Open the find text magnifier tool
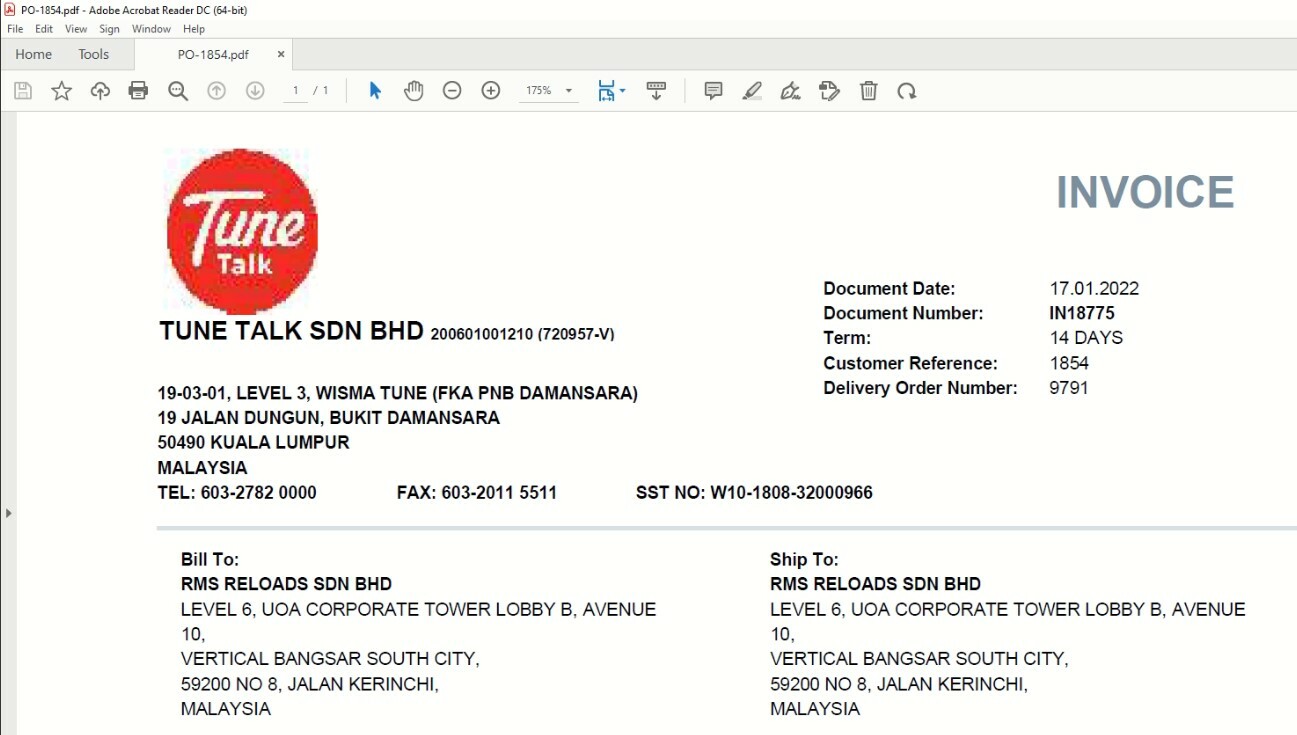Viewport: 1297px width, 735px height. (x=178, y=91)
